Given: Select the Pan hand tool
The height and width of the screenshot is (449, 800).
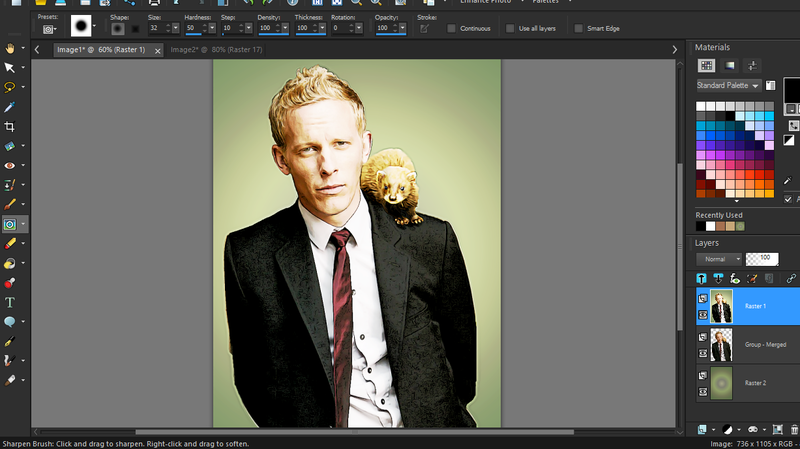Looking at the screenshot, I should 10,48.
